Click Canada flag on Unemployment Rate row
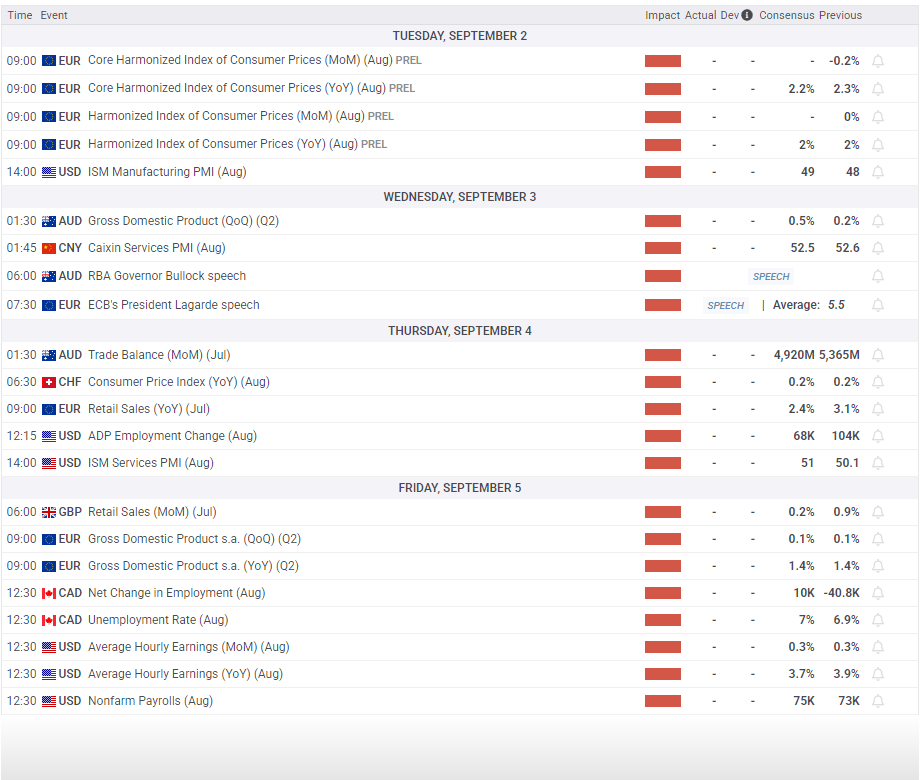This screenshot has width=921, height=780. [49, 620]
